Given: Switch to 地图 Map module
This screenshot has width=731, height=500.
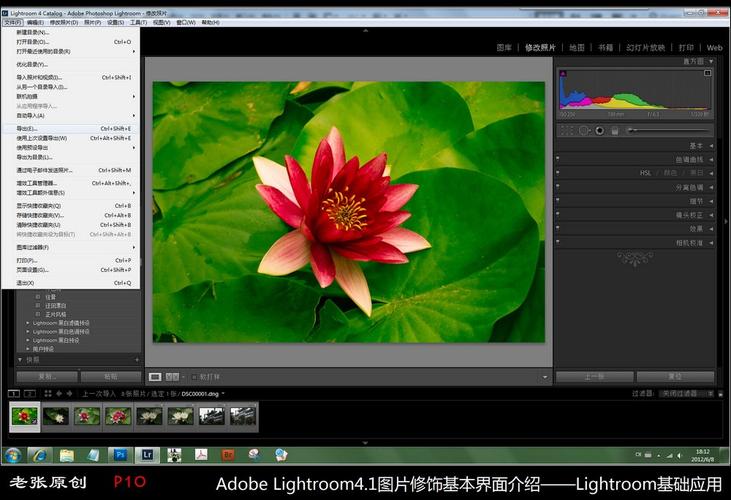Looking at the screenshot, I should click(x=577, y=48).
